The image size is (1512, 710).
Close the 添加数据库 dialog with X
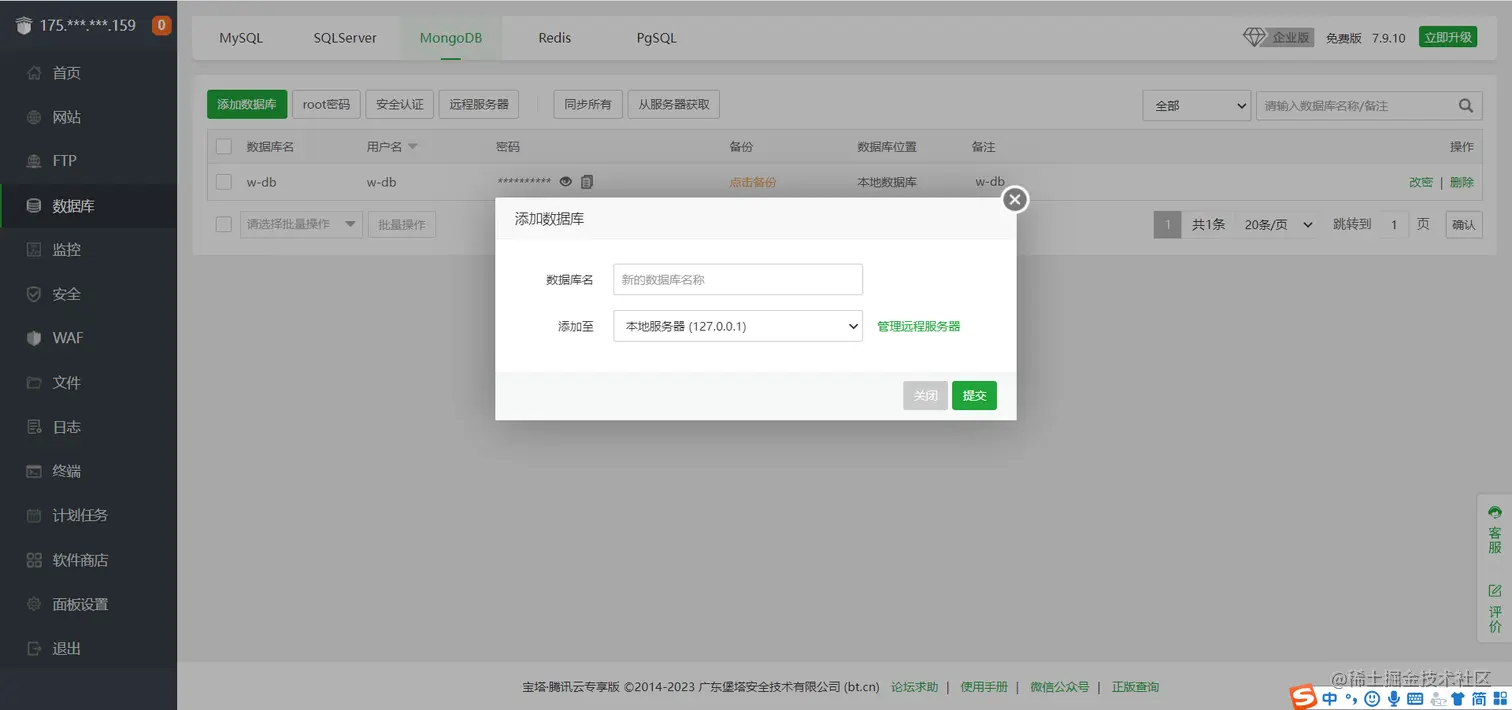point(1015,200)
